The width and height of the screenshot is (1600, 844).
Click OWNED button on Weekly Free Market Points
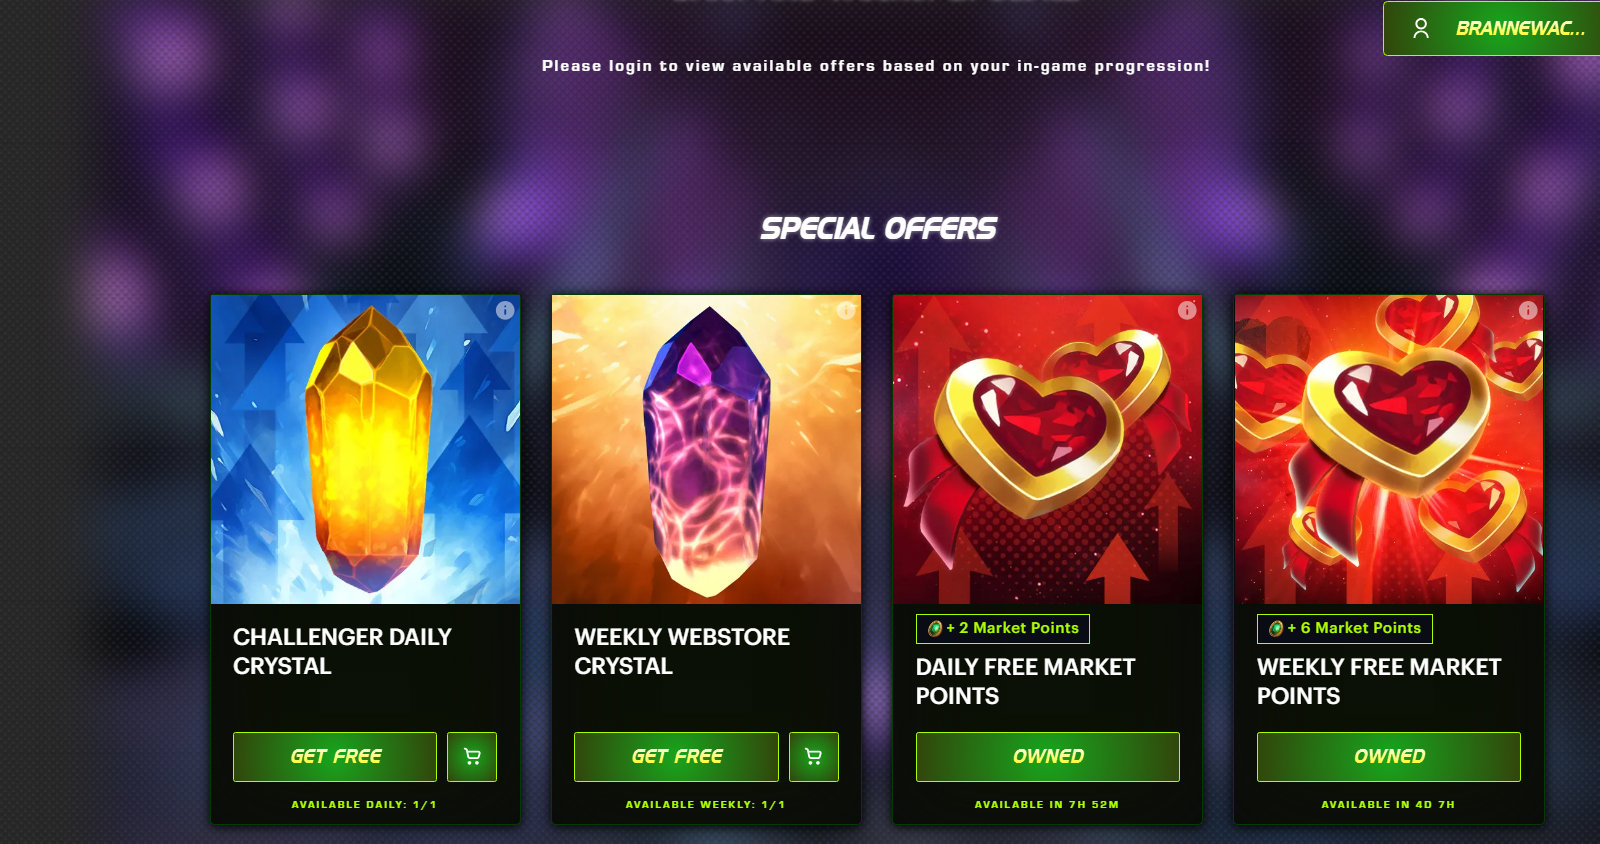[x=1389, y=757]
